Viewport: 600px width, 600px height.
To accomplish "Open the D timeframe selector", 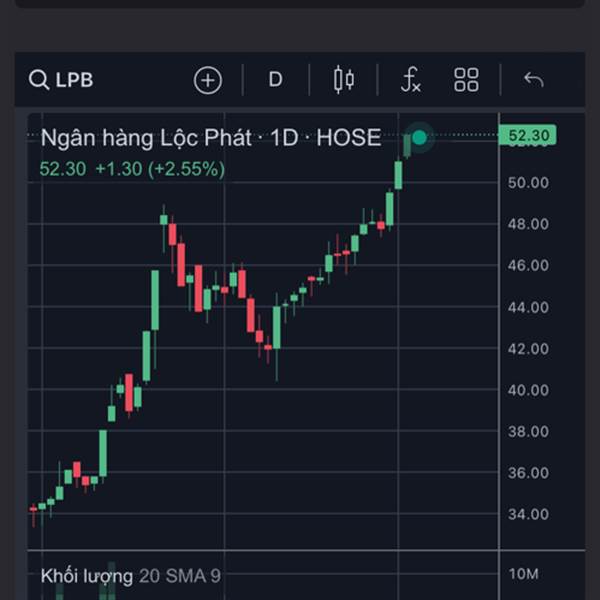I will pos(276,80).
